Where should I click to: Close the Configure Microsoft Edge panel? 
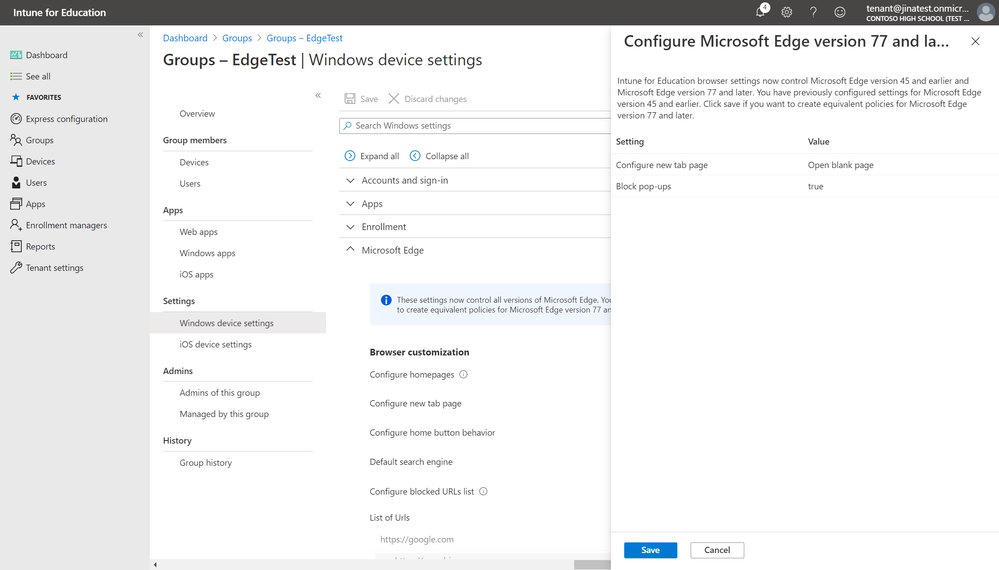[x=975, y=41]
